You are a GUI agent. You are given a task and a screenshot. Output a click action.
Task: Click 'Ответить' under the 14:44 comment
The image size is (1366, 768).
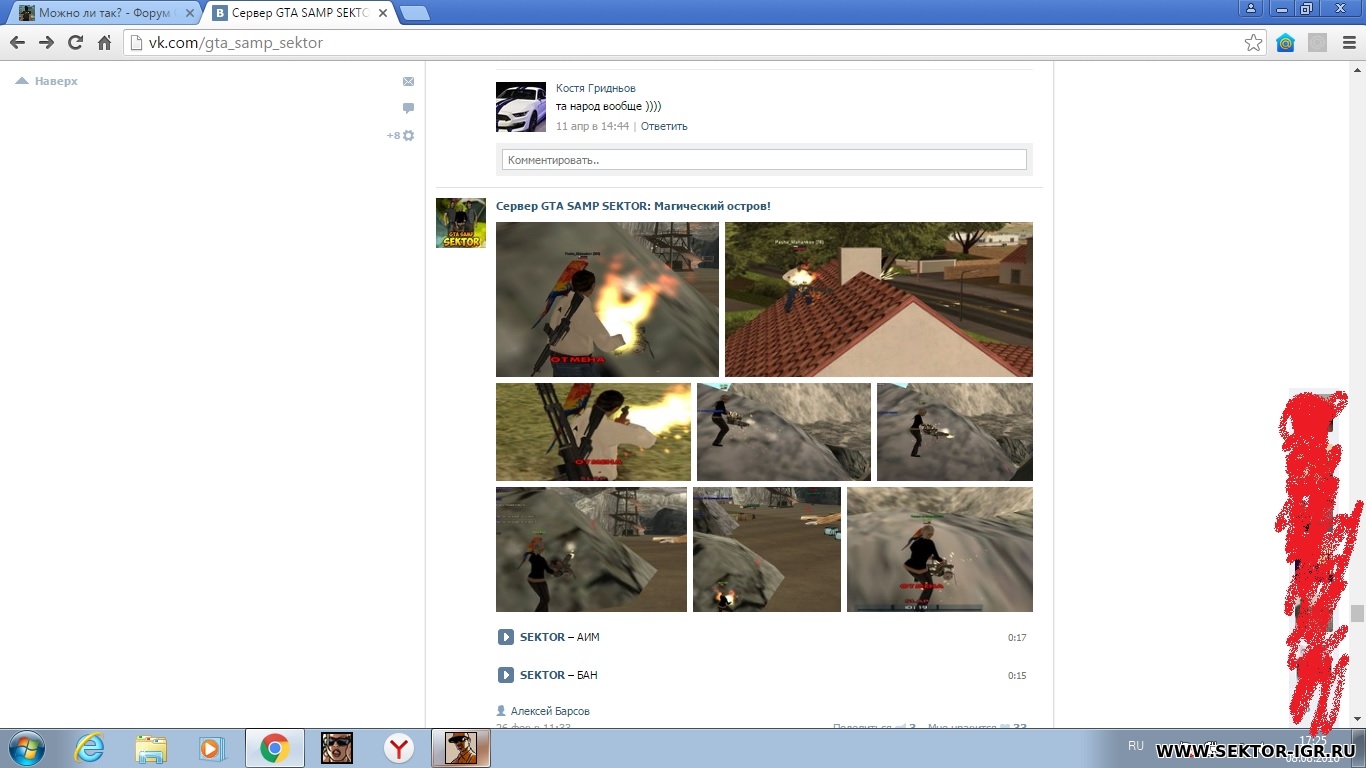664,126
